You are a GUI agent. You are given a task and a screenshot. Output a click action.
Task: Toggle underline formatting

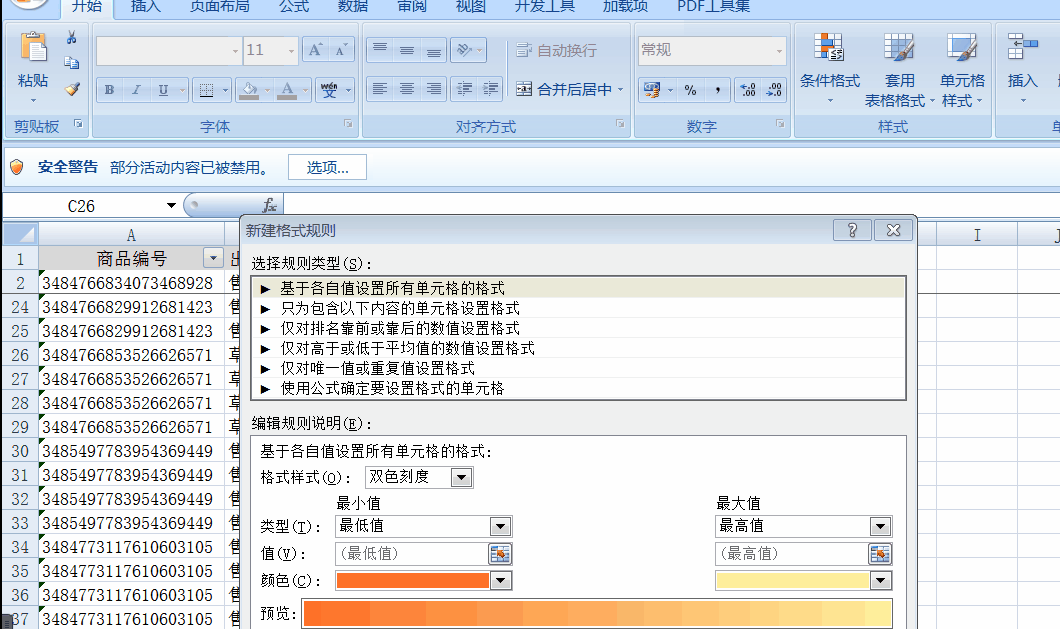(x=159, y=89)
